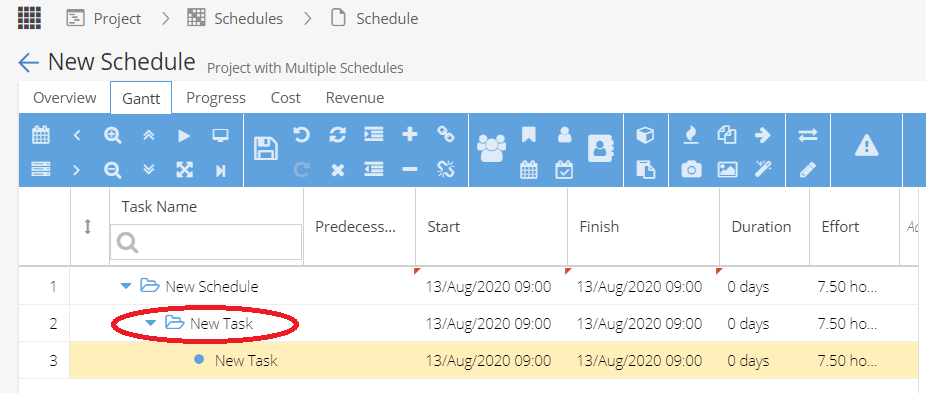Click the link tasks chain icon
Viewport: 926px width, 393px height.
point(445,134)
